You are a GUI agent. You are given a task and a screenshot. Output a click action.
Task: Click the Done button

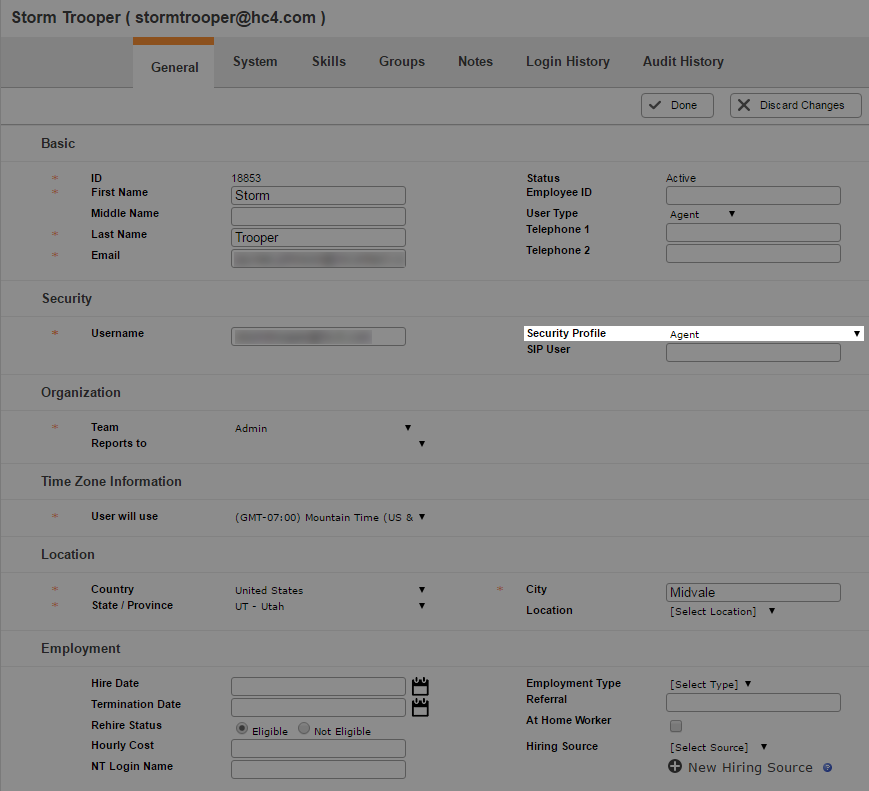676,105
